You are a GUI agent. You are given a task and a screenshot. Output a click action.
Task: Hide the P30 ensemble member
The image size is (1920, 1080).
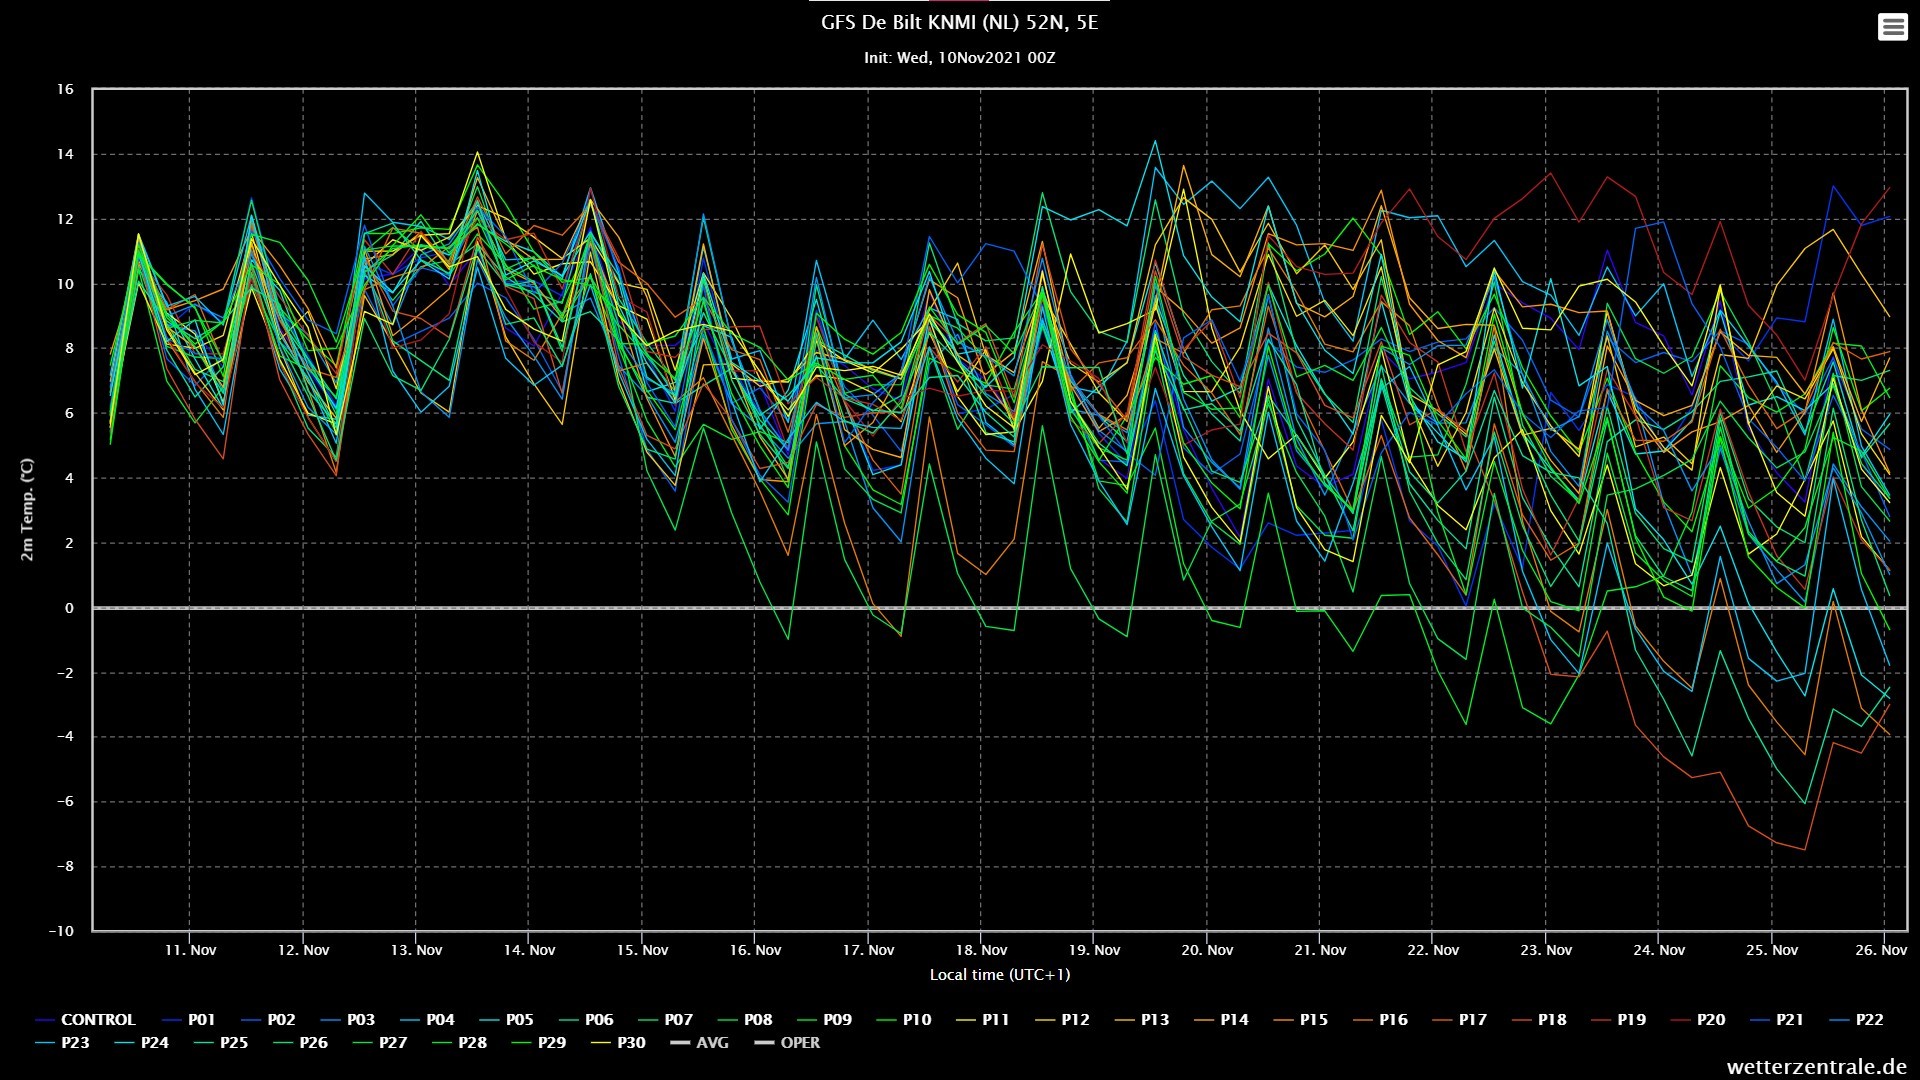[618, 1043]
